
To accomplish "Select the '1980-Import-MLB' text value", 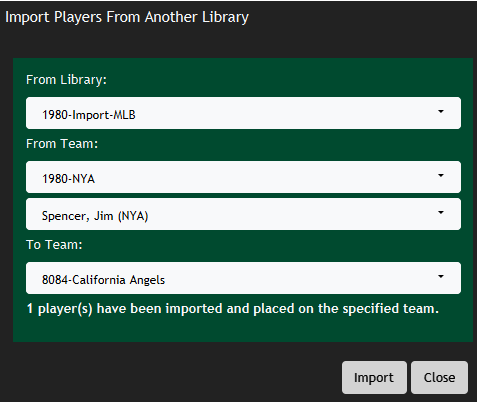I will 89,115.
